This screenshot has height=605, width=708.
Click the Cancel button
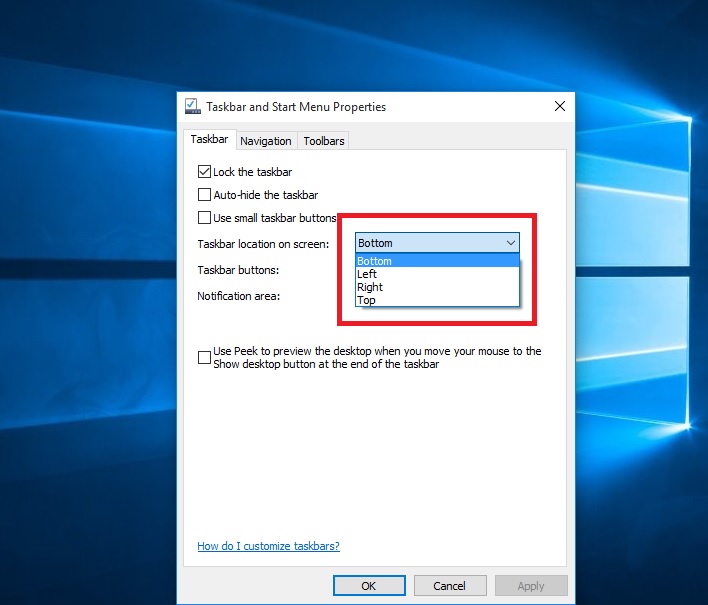click(450, 586)
